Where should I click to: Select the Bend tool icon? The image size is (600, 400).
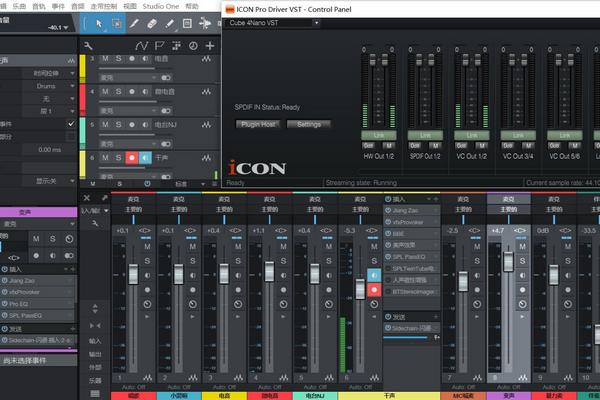205,24
